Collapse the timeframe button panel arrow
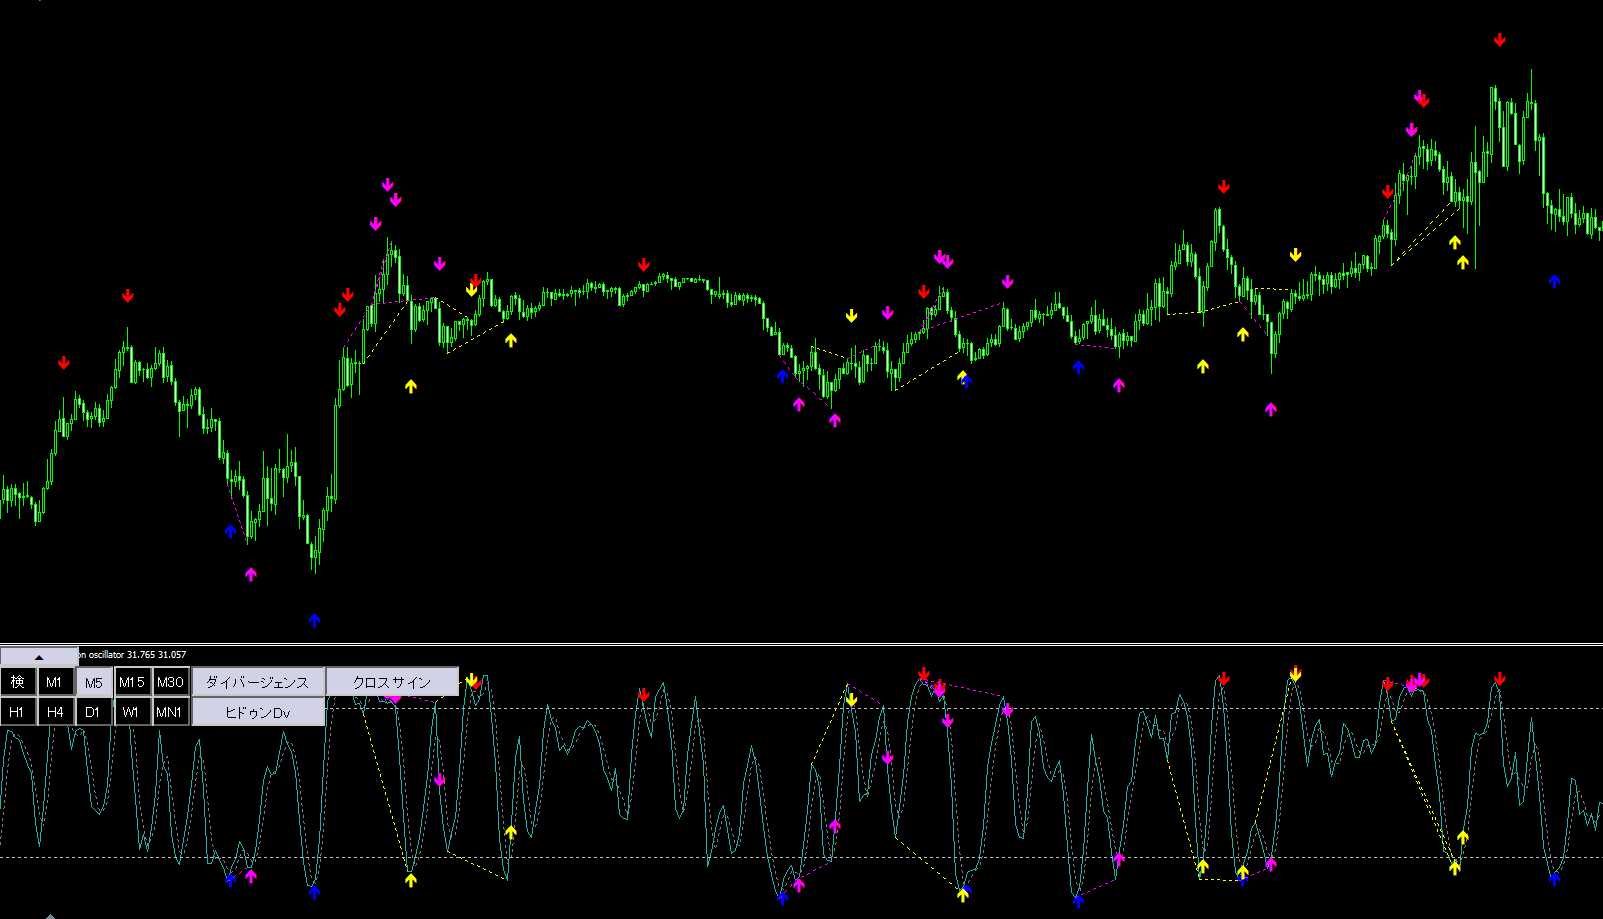Viewport: 1603px width, 919px height. coord(39,657)
